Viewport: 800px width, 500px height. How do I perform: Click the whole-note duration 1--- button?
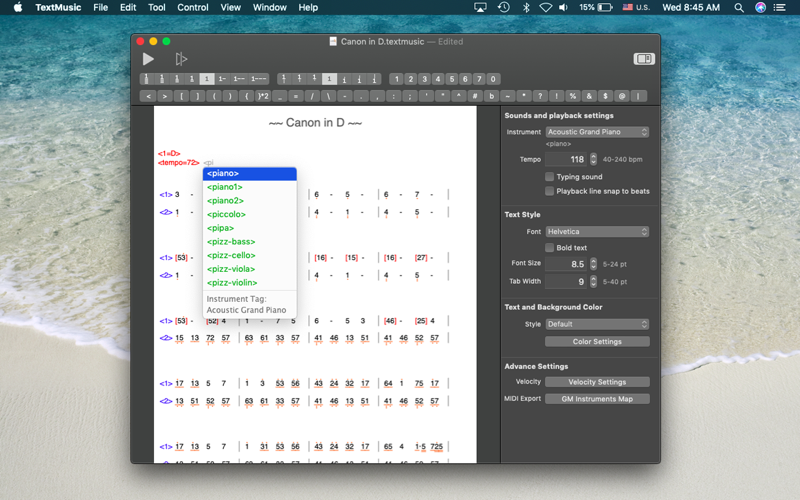259,79
